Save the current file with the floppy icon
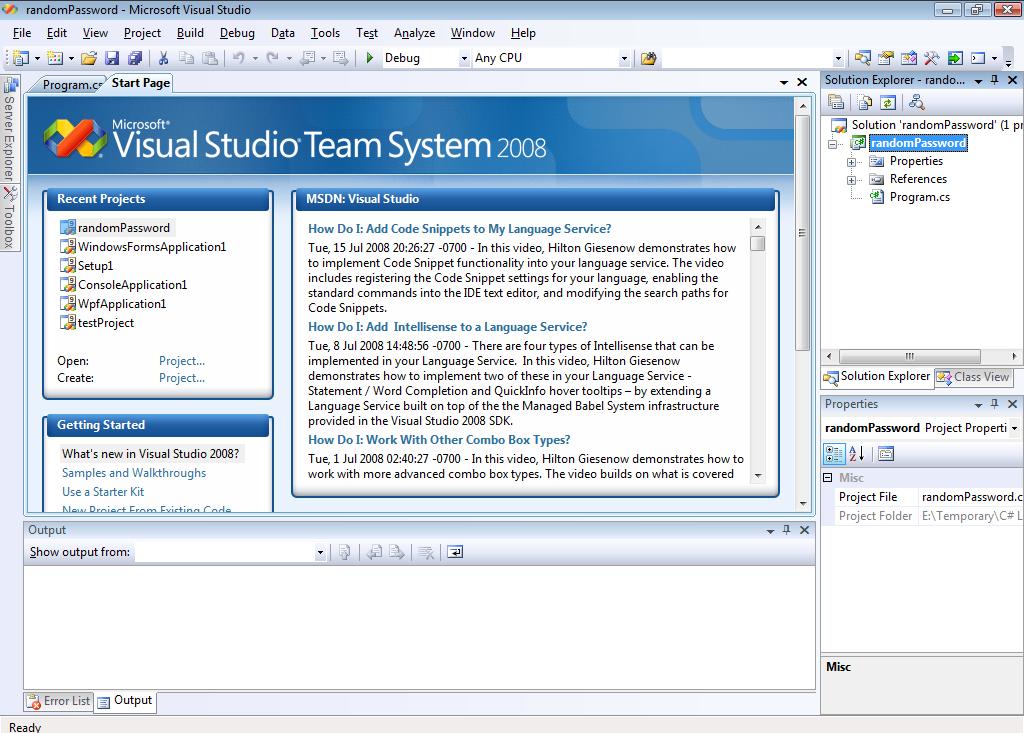The image size is (1024, 733). (x=112, y=58)
